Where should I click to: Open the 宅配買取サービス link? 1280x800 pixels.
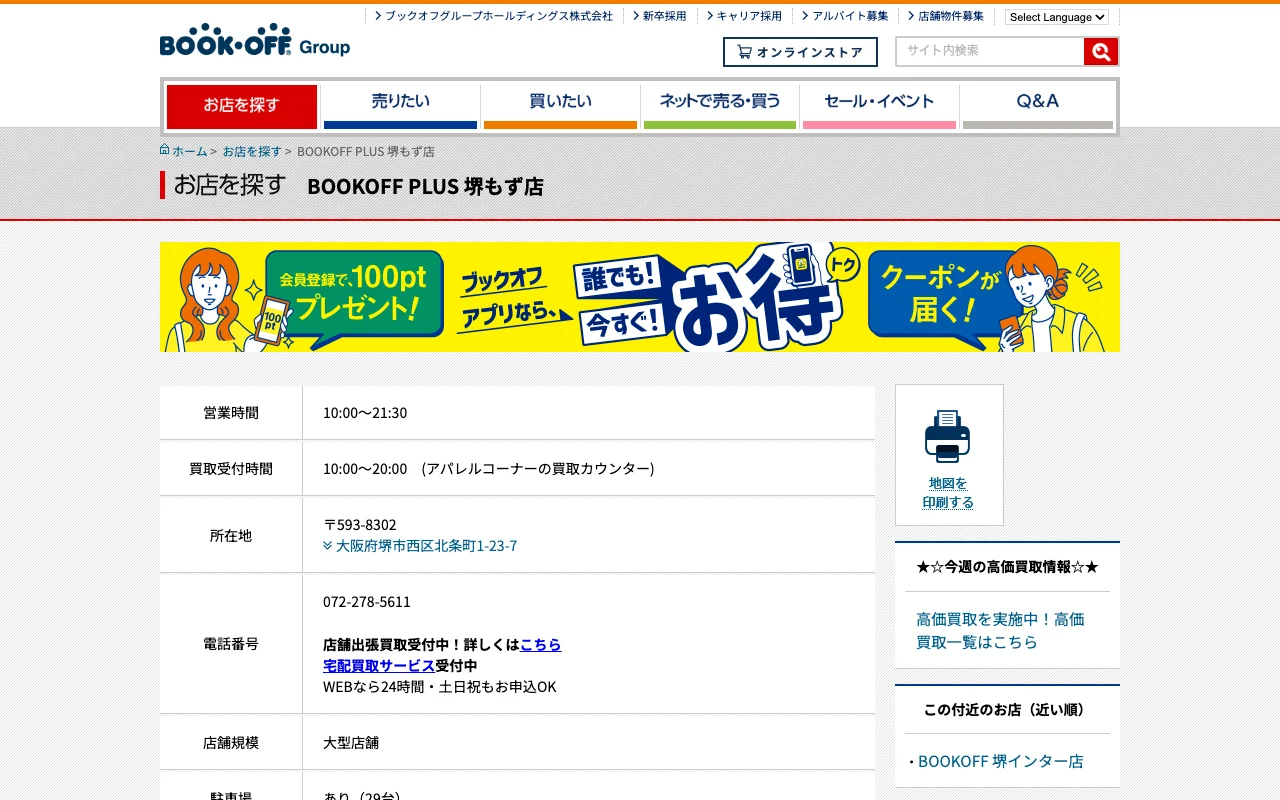pos(379,665)
